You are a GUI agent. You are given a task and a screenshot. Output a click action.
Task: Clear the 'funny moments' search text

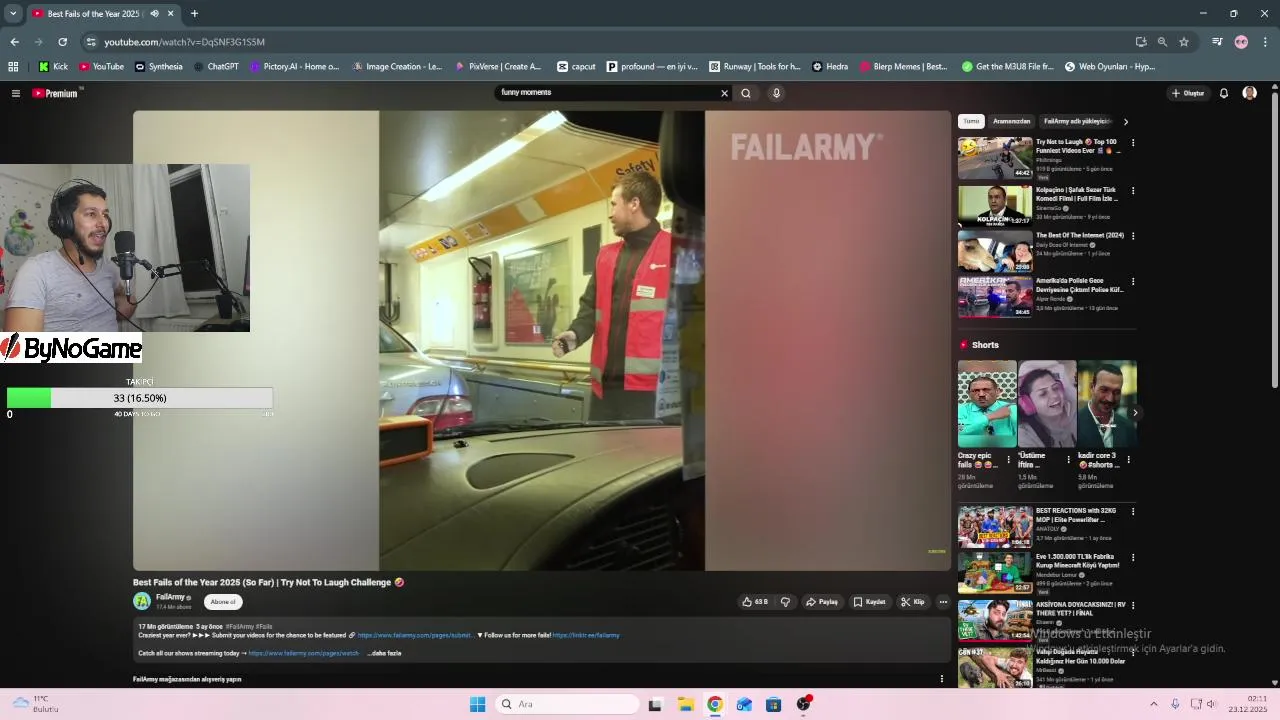[x=725, y=93]
